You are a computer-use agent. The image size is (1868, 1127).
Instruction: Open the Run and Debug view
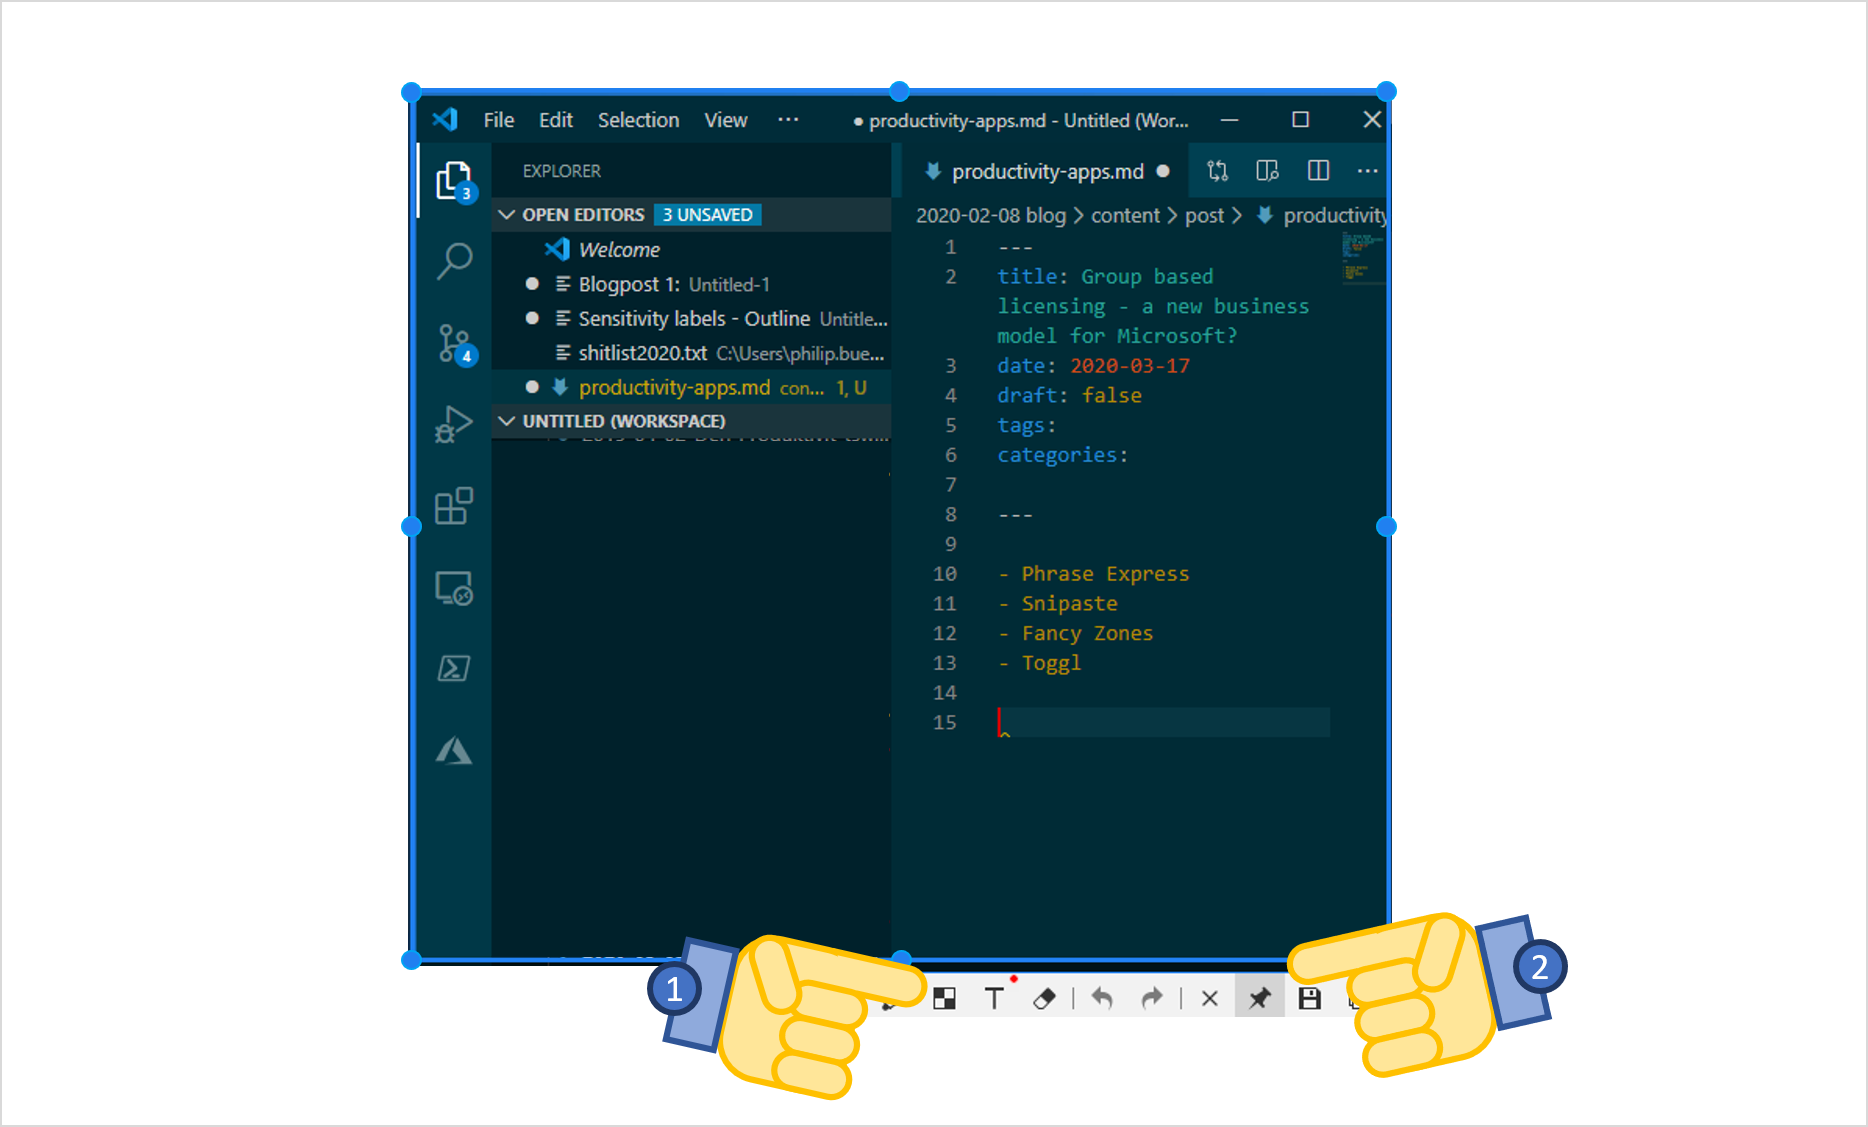point(454,424)
